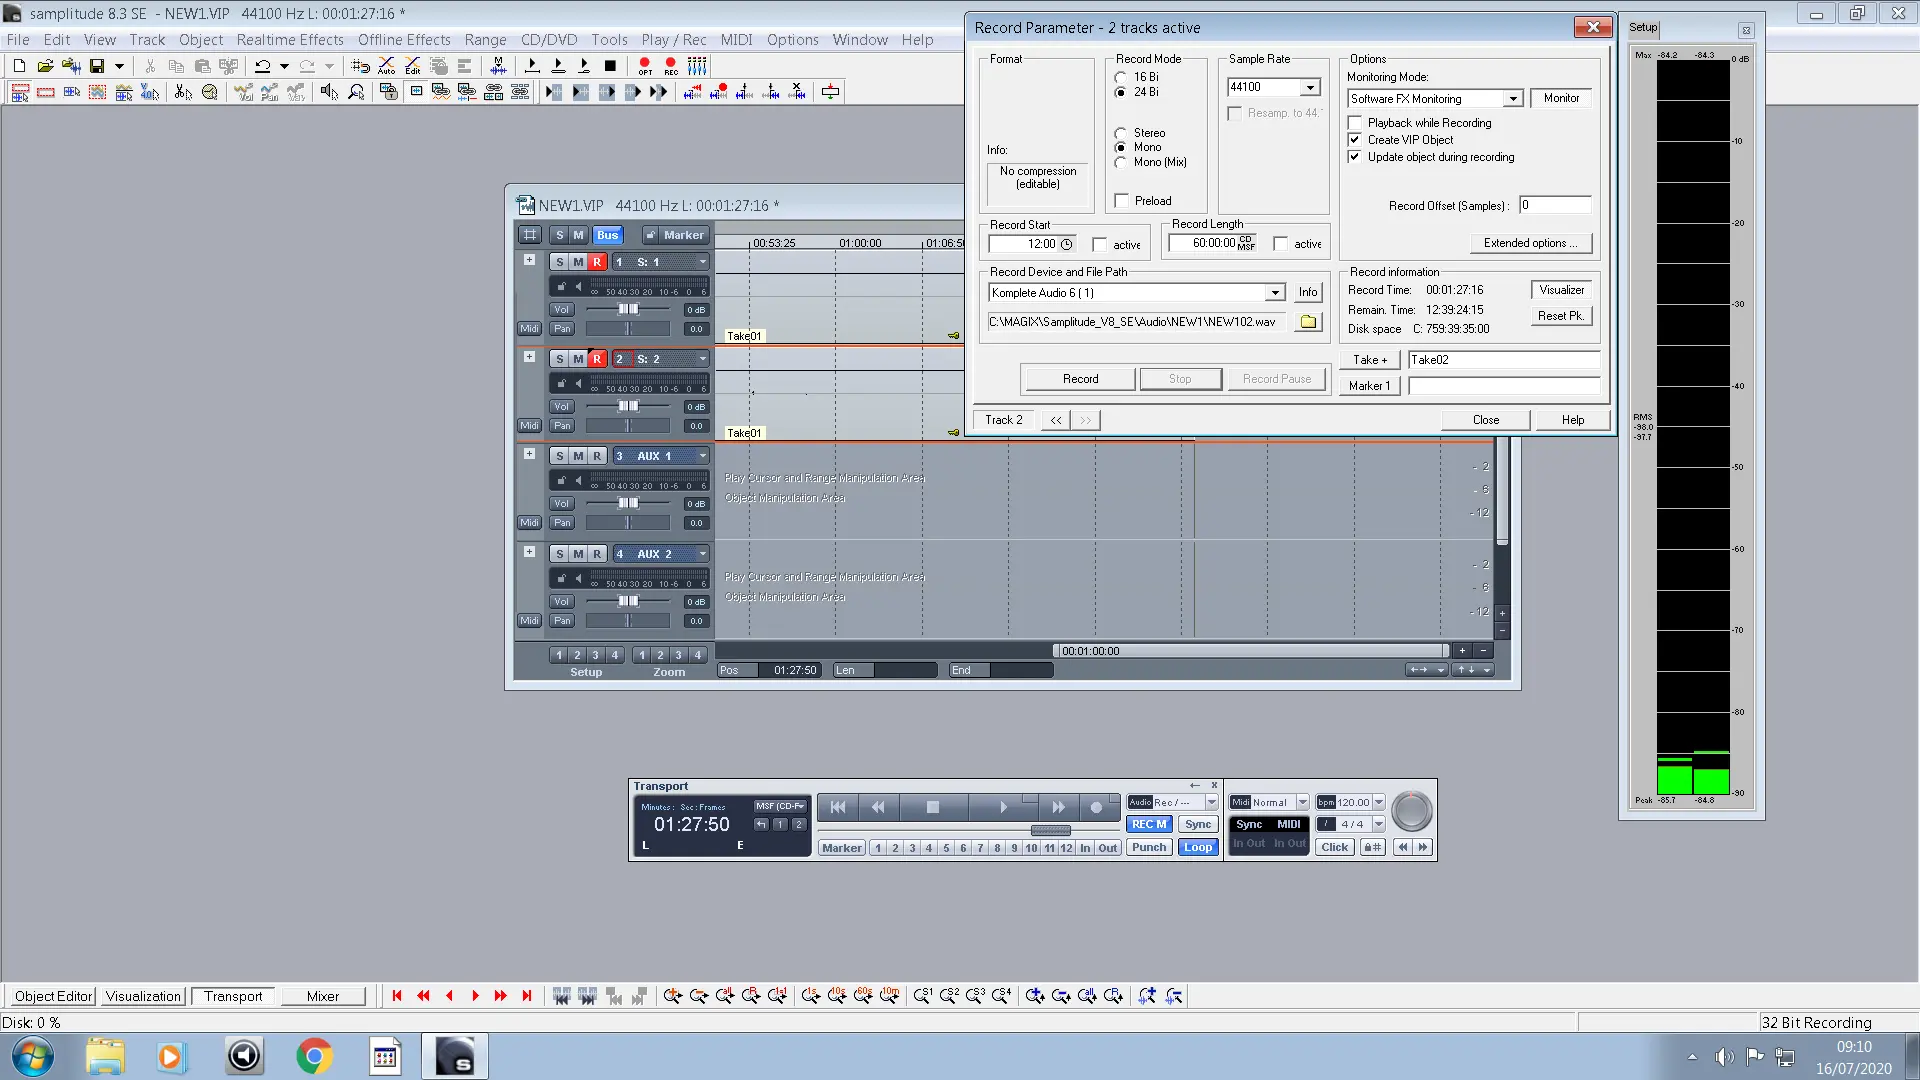Switch to the Mixer tab at bottom
1920x1080 pixels.
[322, 996]
